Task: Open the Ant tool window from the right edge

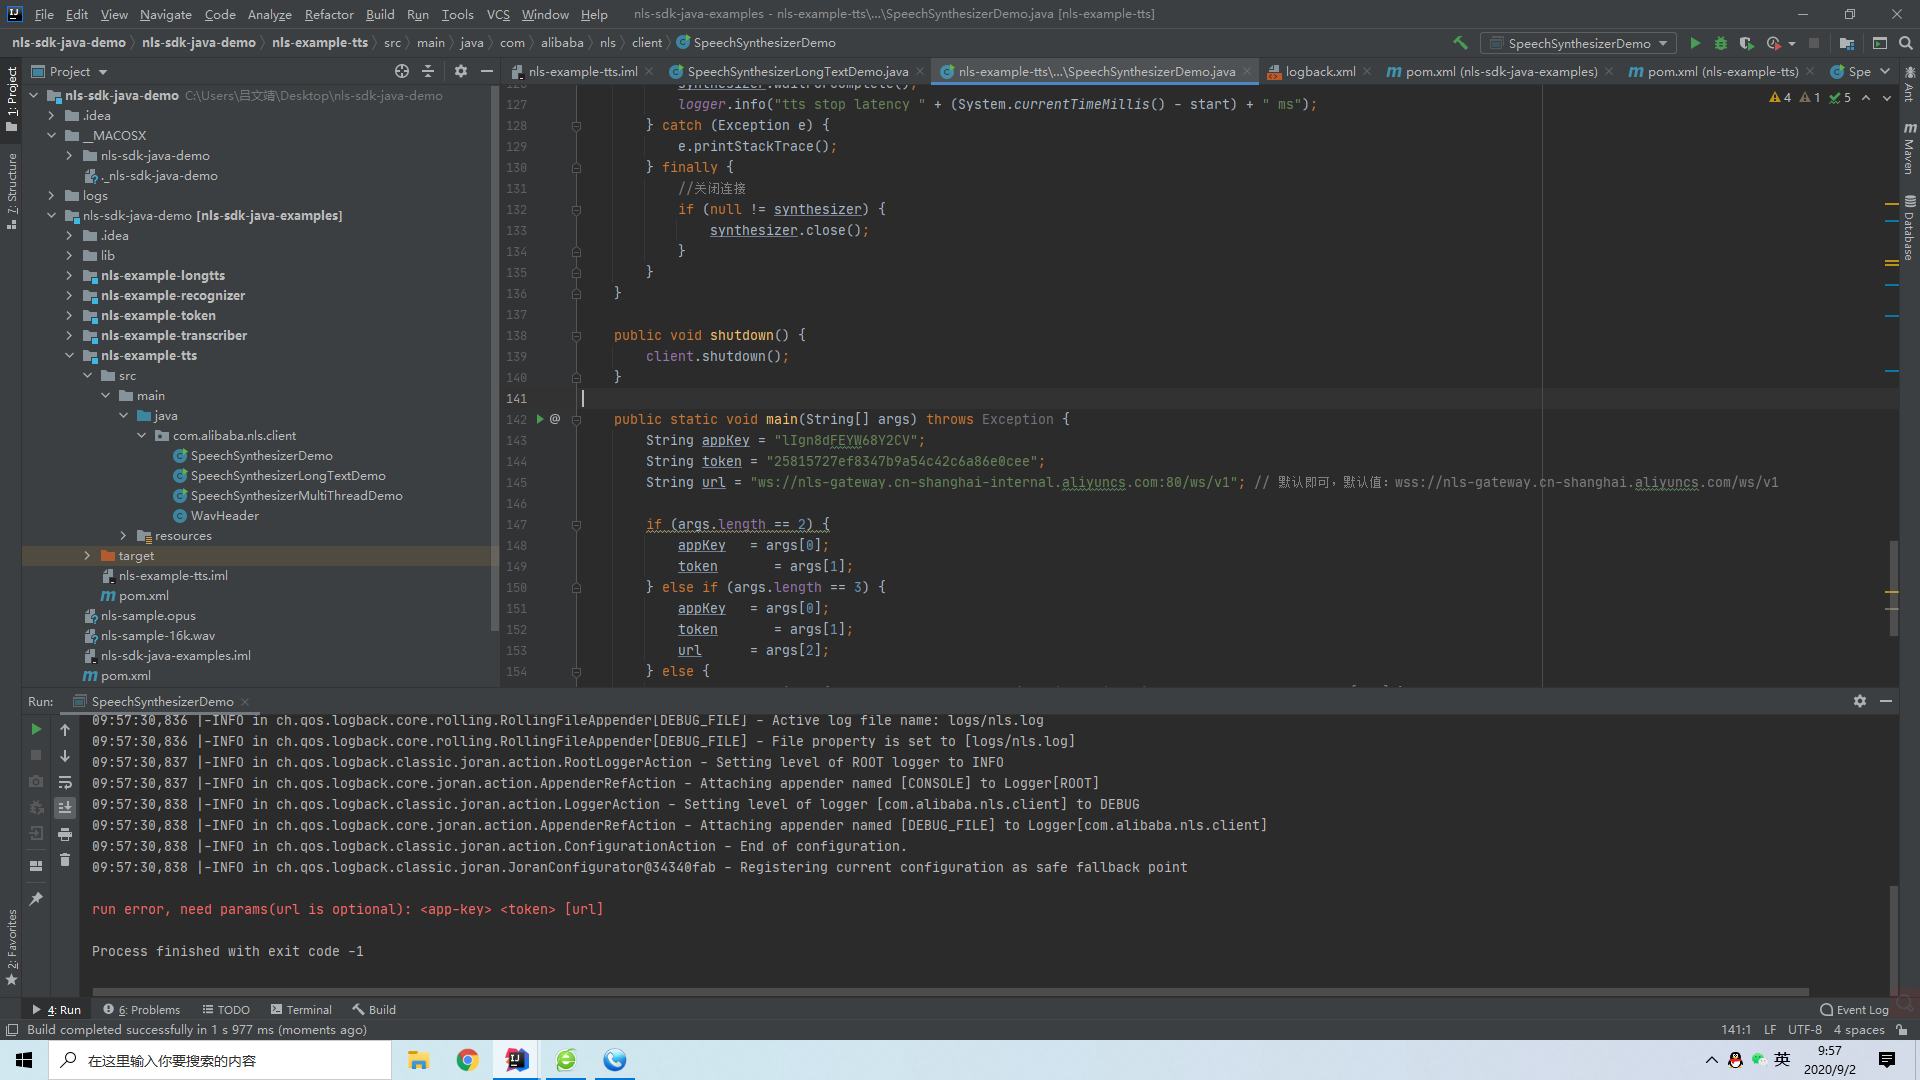Action: point(1909,85)
